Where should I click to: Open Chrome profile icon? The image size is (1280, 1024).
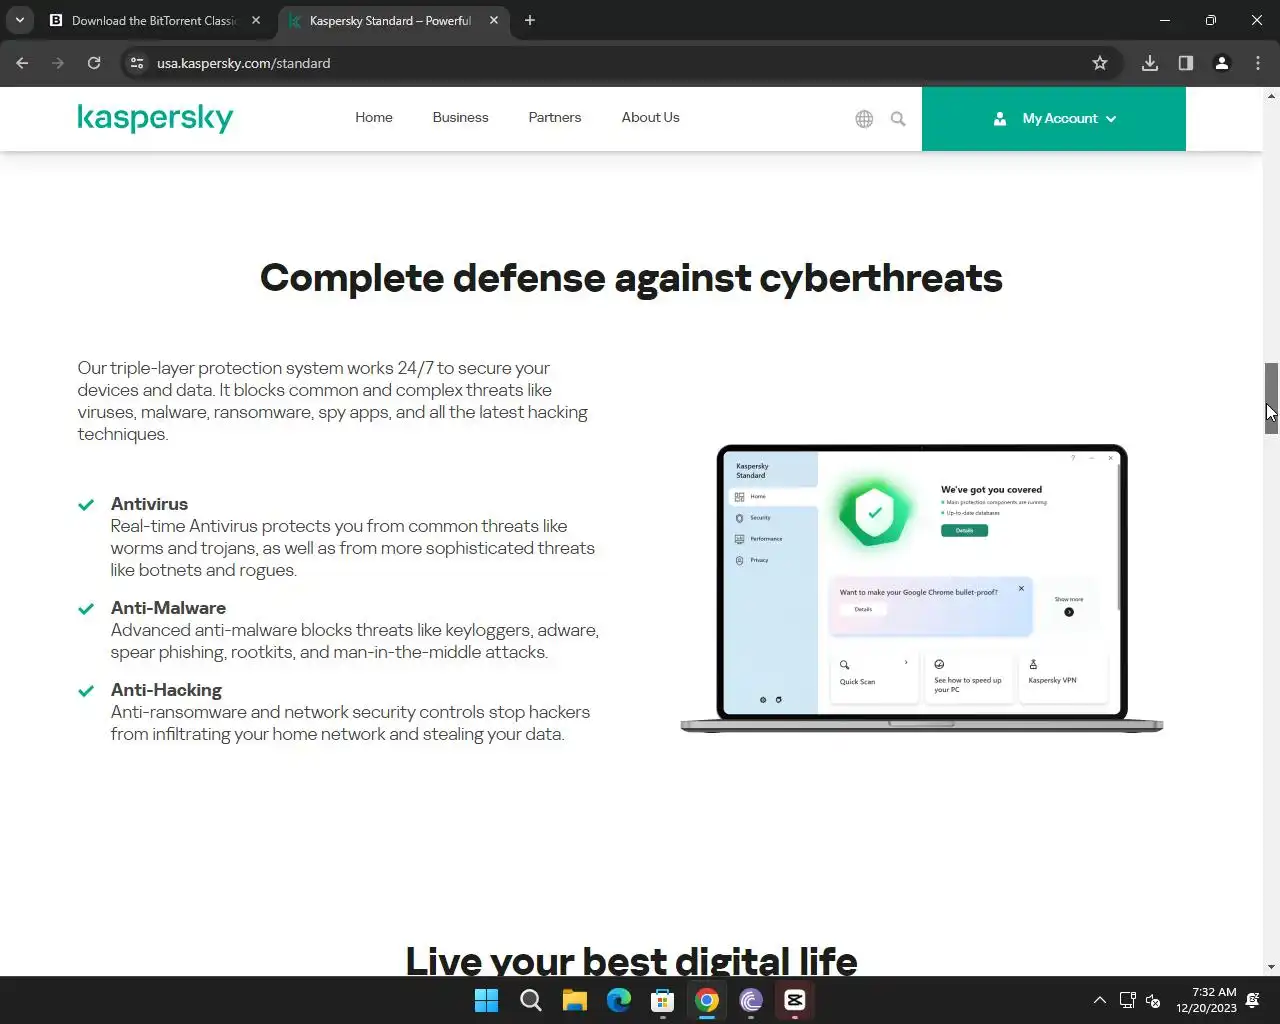1222,63
